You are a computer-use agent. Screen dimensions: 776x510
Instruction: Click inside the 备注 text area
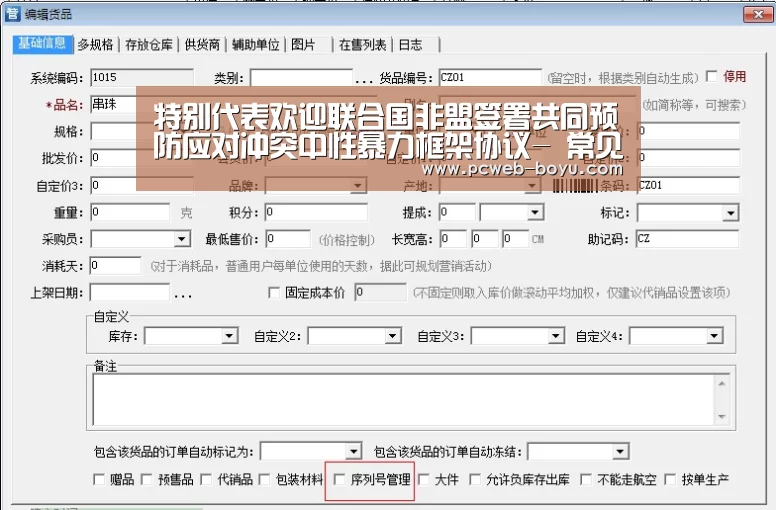pos(403,400)
